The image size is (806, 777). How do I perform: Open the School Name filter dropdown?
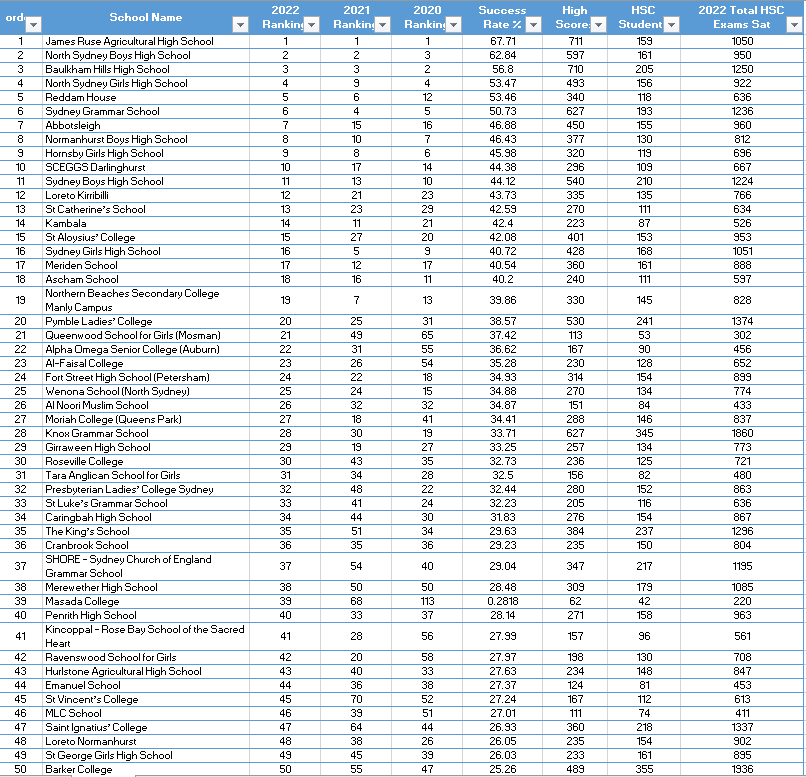coord(240,25)
